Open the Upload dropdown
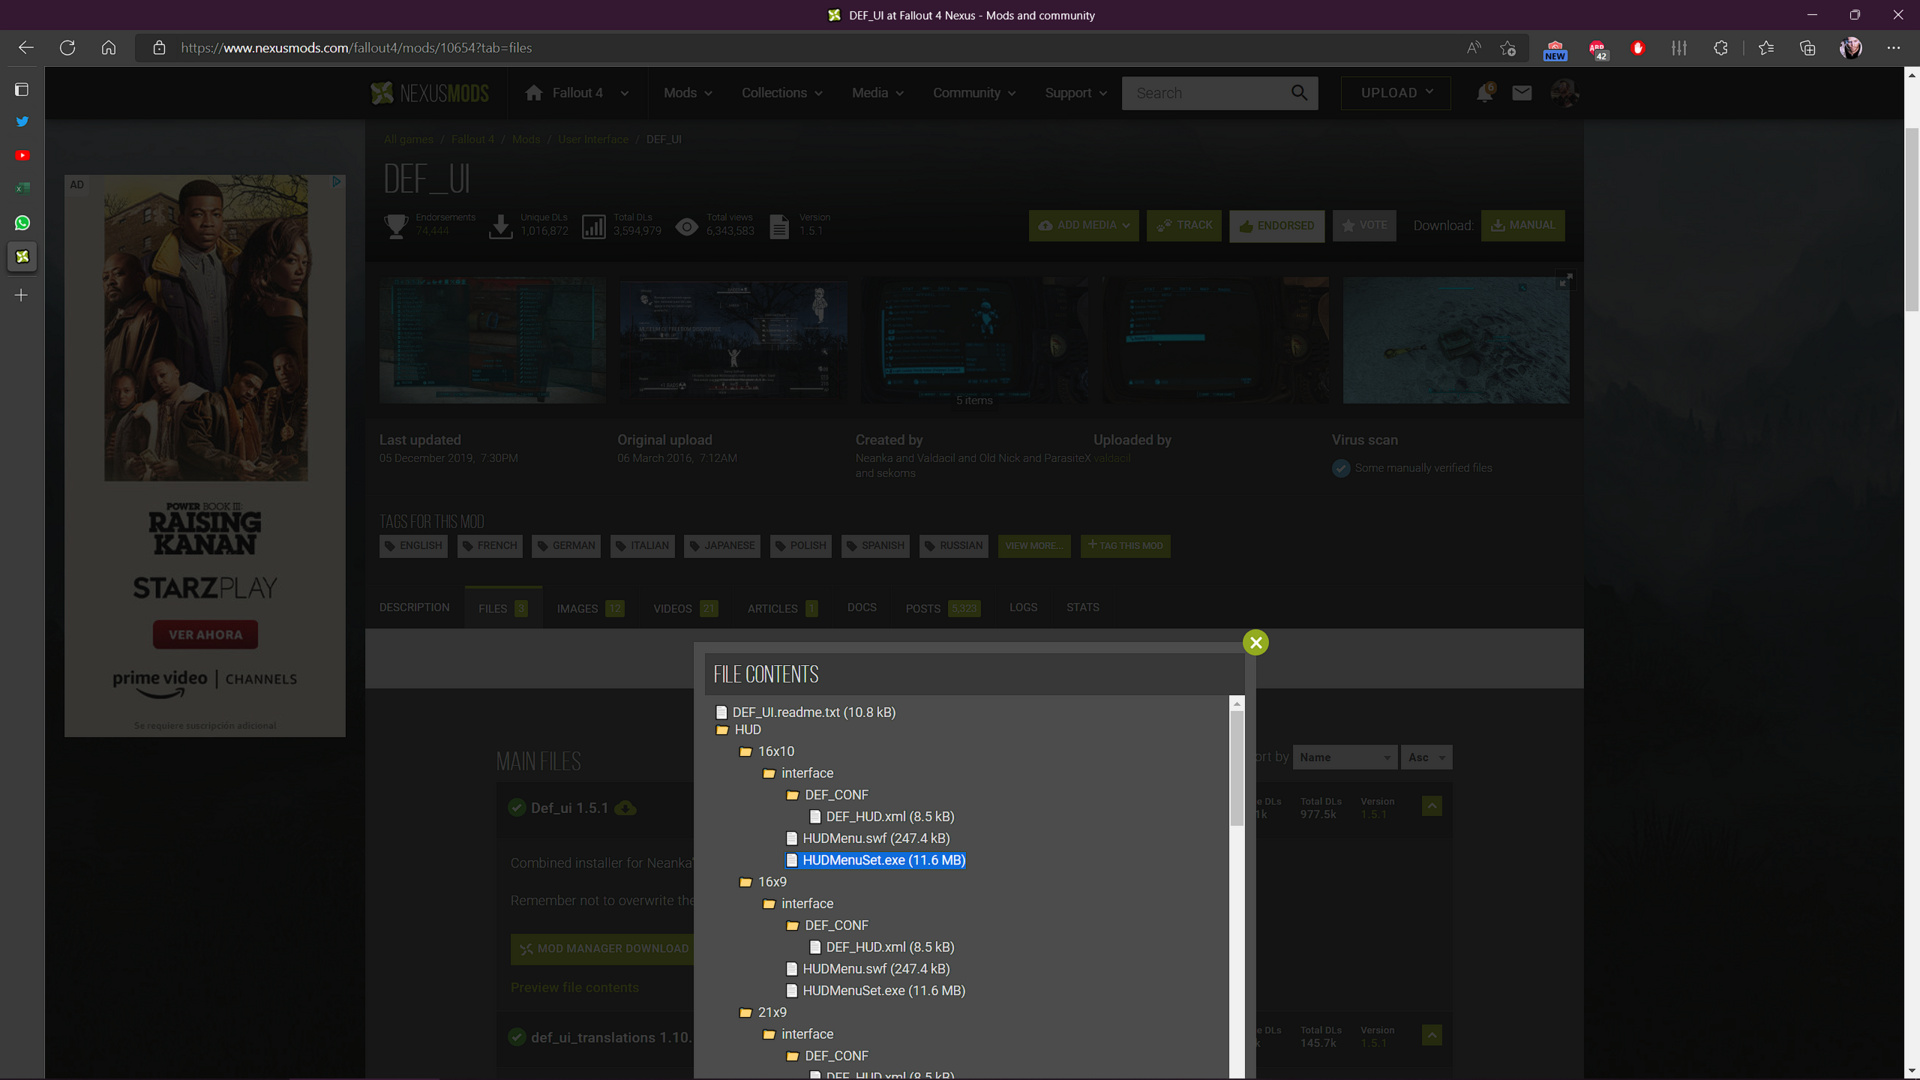The height and width of the screenshot is (1080, 1920). [x=1396, y=93]
